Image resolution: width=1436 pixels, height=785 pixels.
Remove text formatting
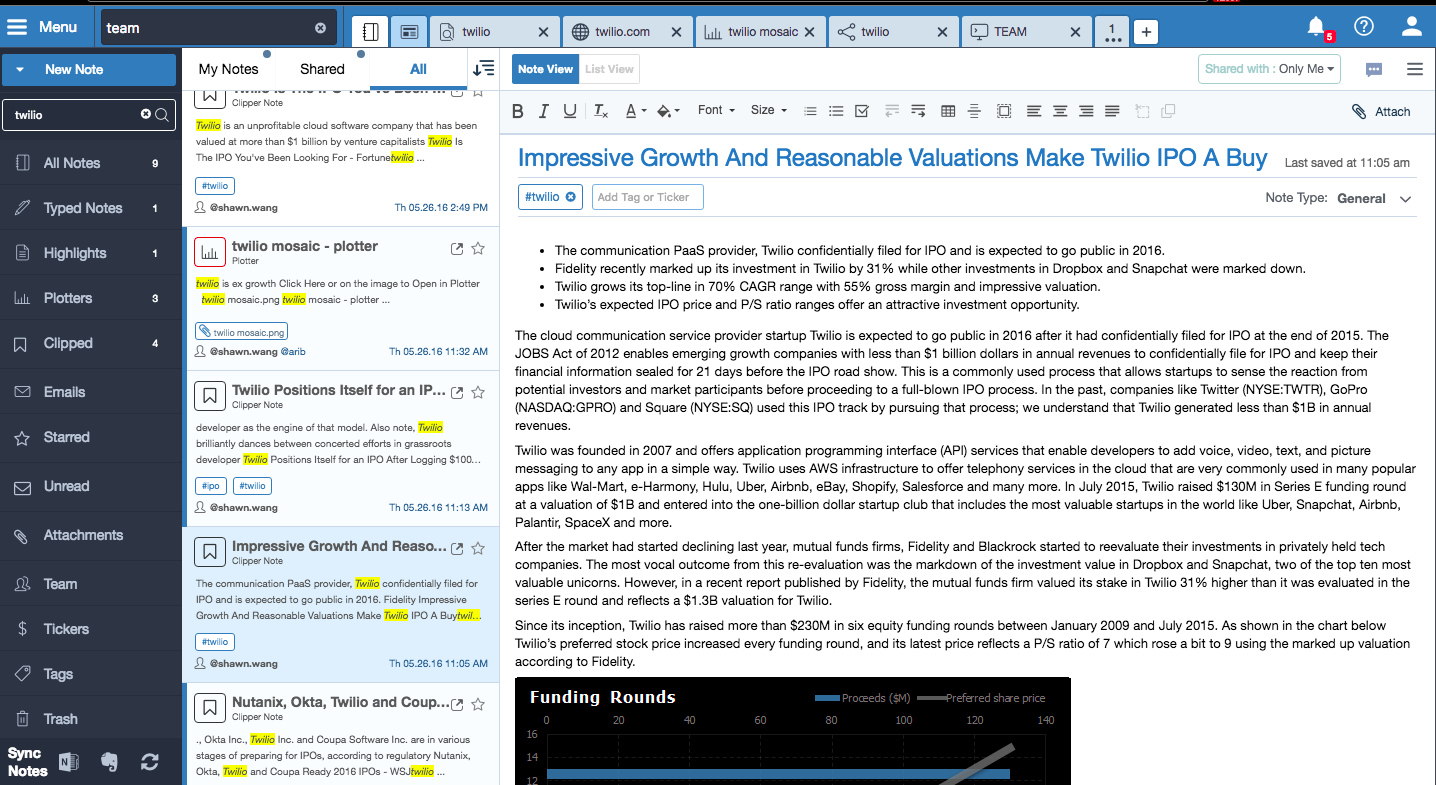(x=600, y=111)
